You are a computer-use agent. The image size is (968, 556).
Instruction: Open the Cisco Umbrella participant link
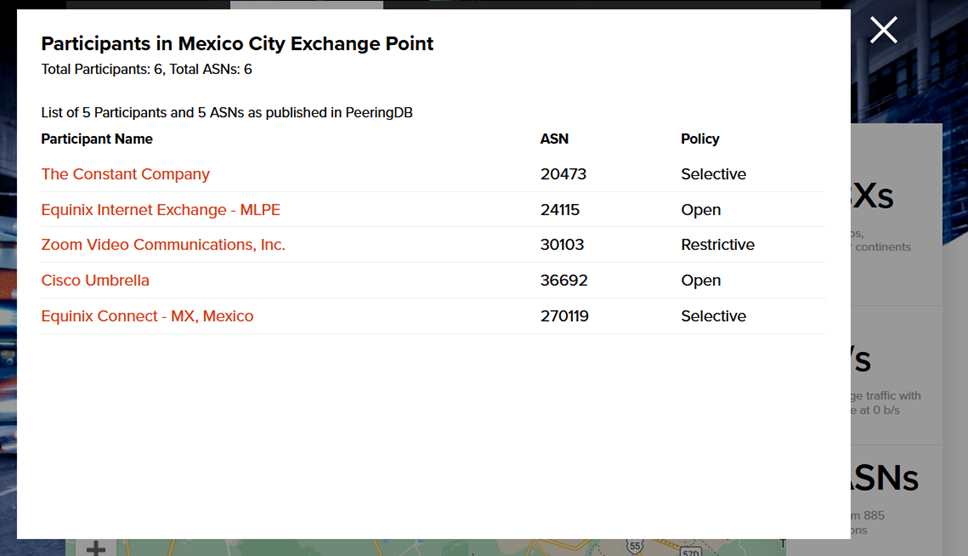[95, 280]
